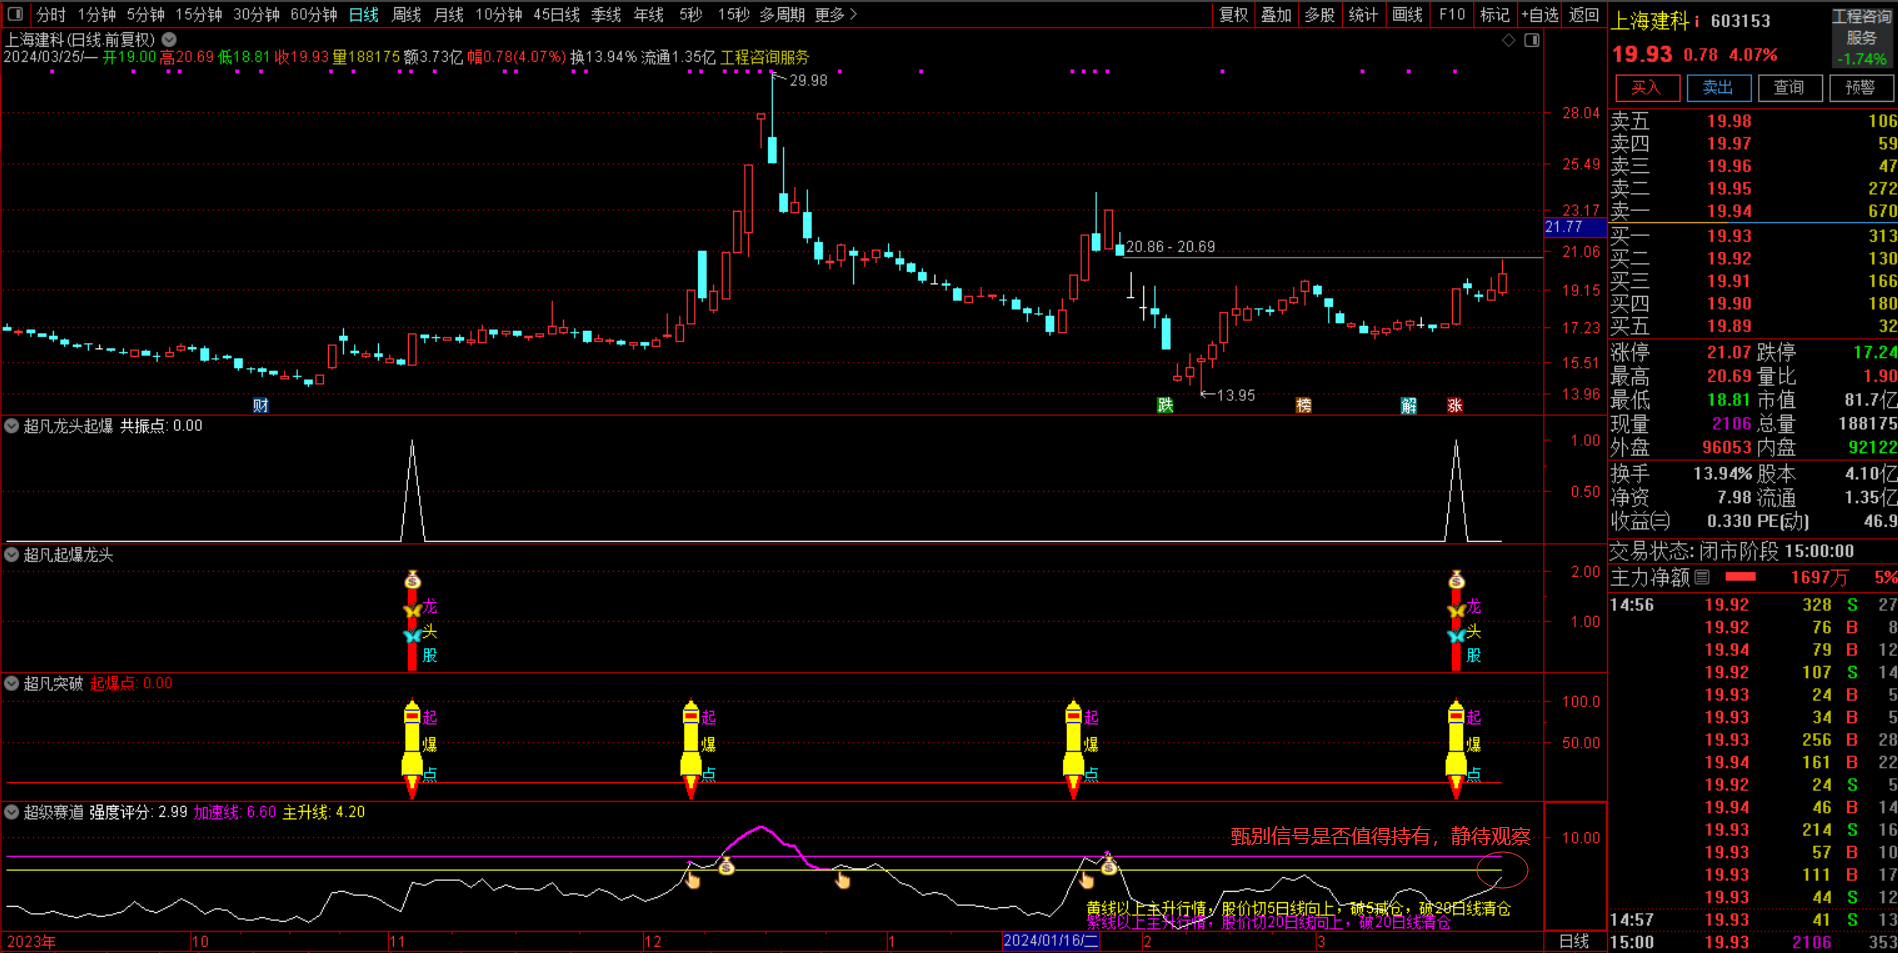Switch to 60分钟 period tab

(x=314, y=15)
